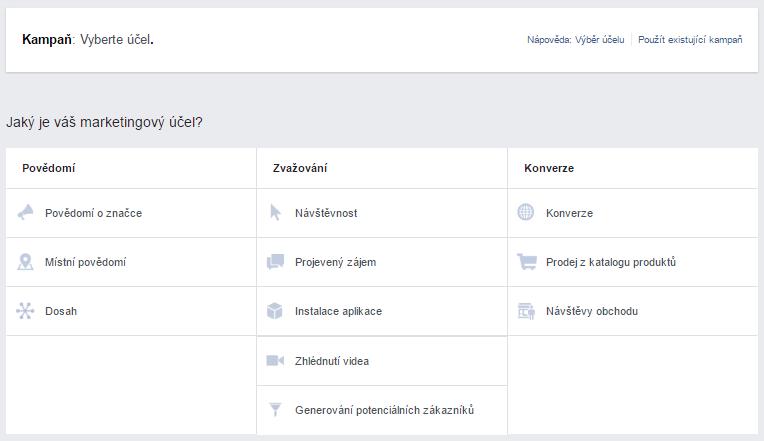Screen dimensions: 764x441
Task: Click the storefront icon for Návštěvy obchodu
Action: [526, 311]
